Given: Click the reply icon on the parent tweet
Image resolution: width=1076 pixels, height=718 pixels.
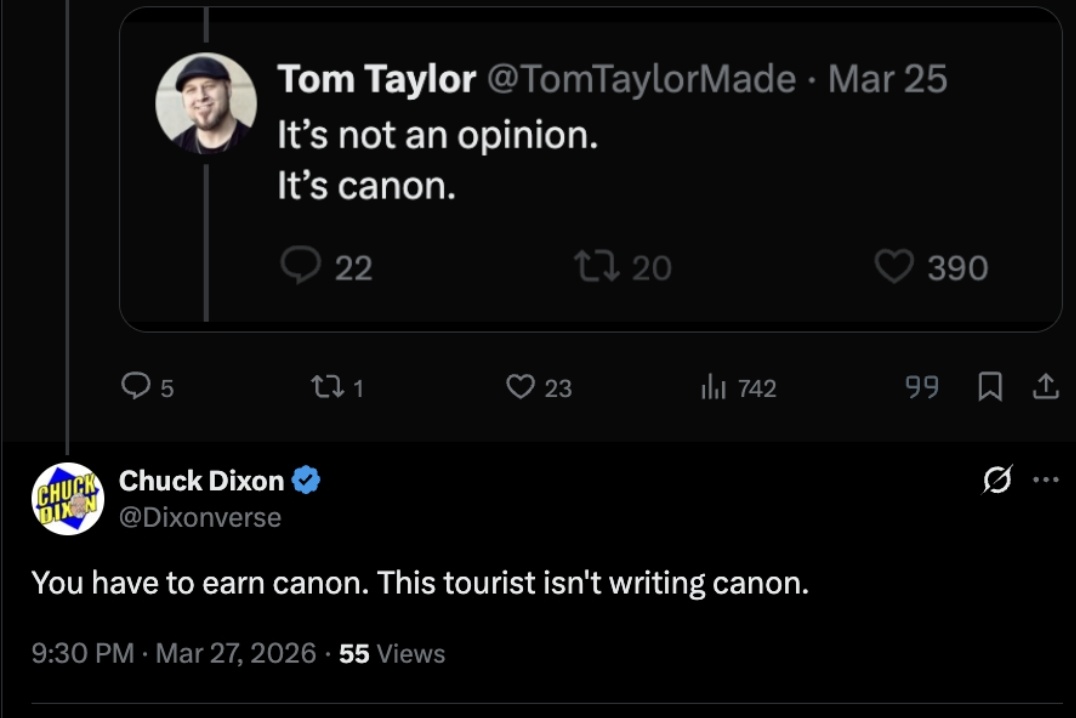Looking at the screenshot, I should point(135,387).
